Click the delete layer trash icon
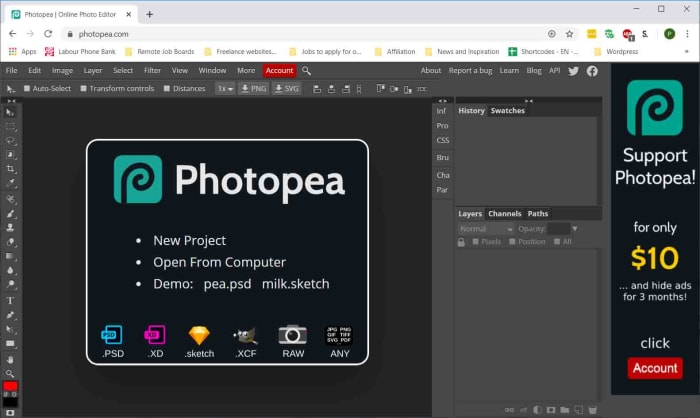The height and width of the screenshot is (418, 700). coord(592,409)
